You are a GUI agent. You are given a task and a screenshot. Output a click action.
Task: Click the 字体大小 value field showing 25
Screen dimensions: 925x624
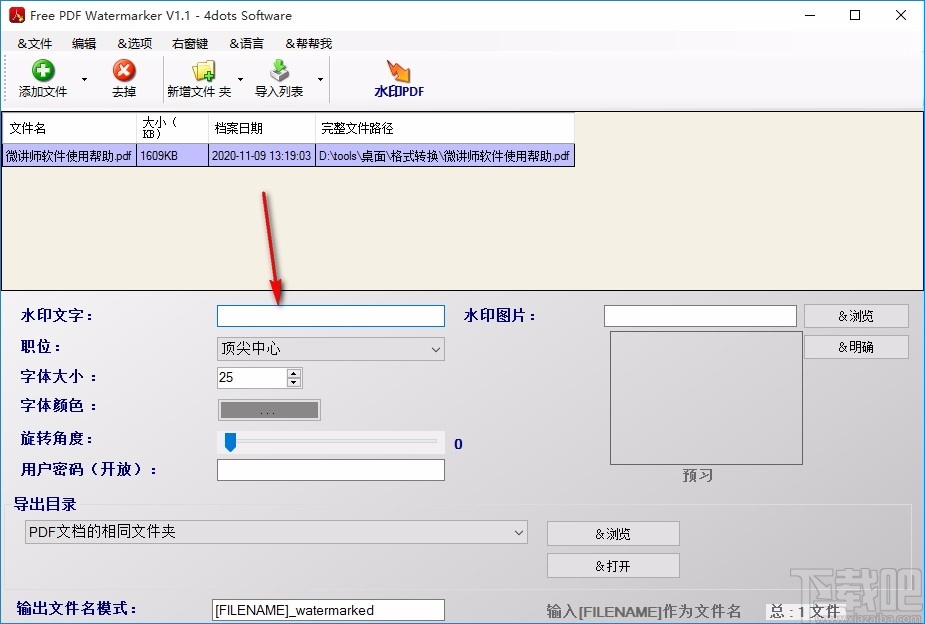252,377
